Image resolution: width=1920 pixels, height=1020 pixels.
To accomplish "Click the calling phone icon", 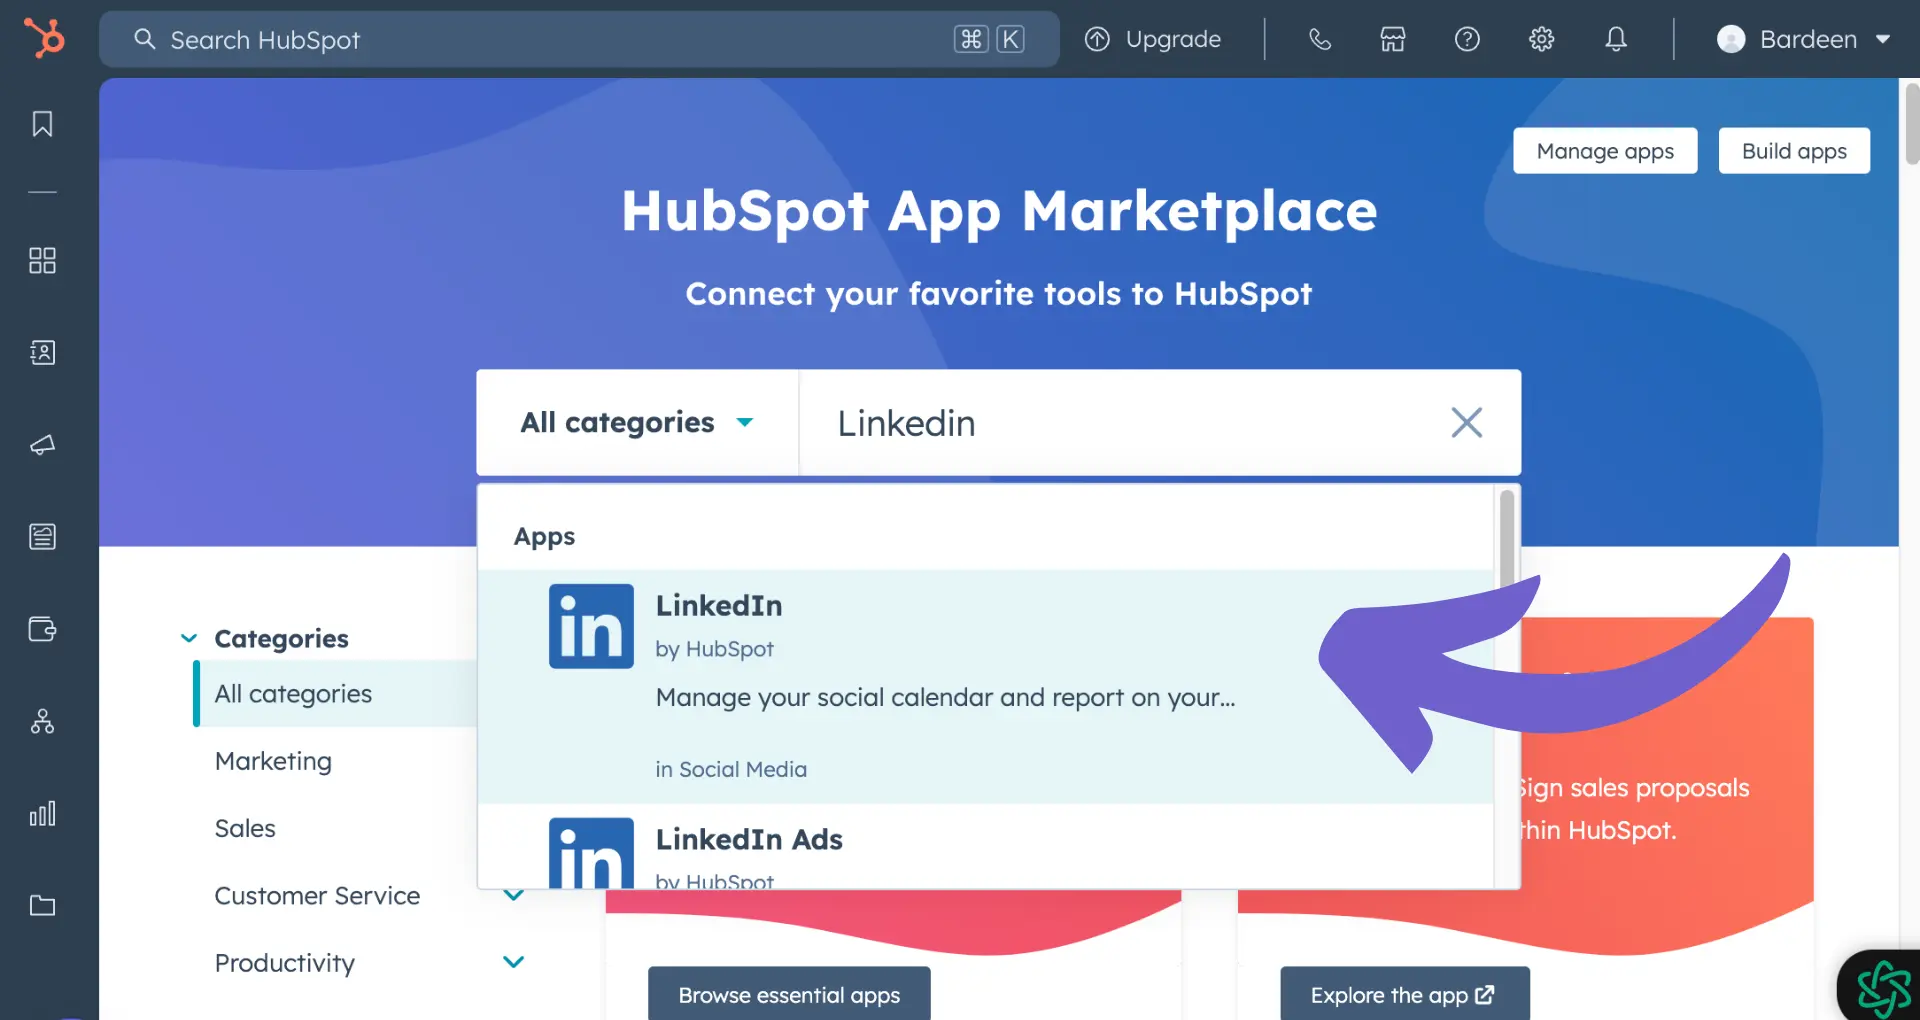I will [1320, 39].
